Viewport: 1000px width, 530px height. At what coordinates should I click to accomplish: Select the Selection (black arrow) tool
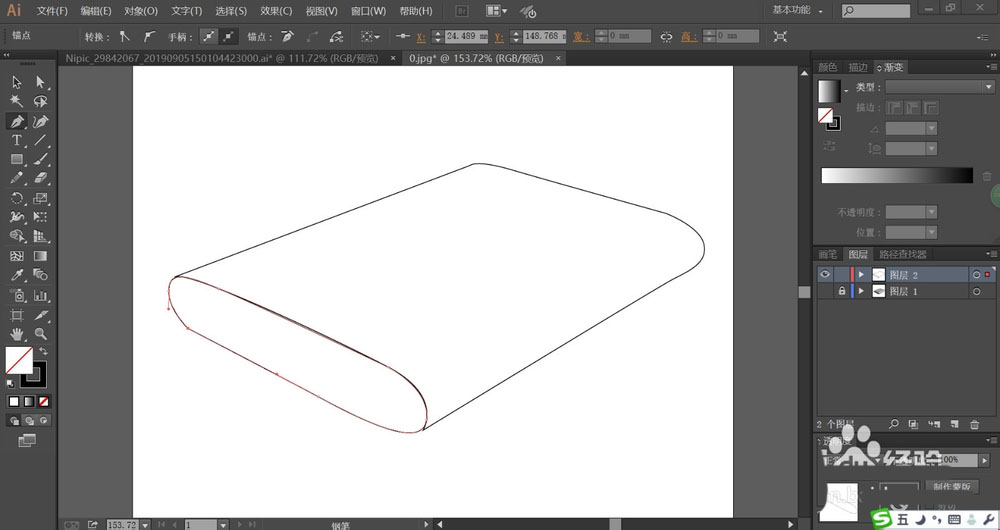point(17,82)
